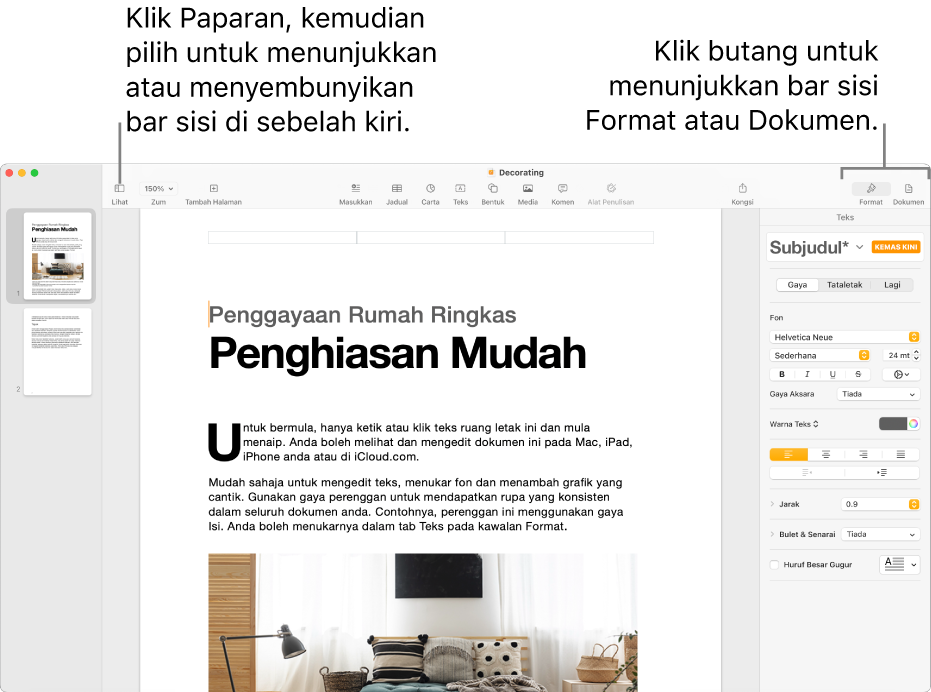Open the Subjudul paragraph style dropdown

click(859, 247)
